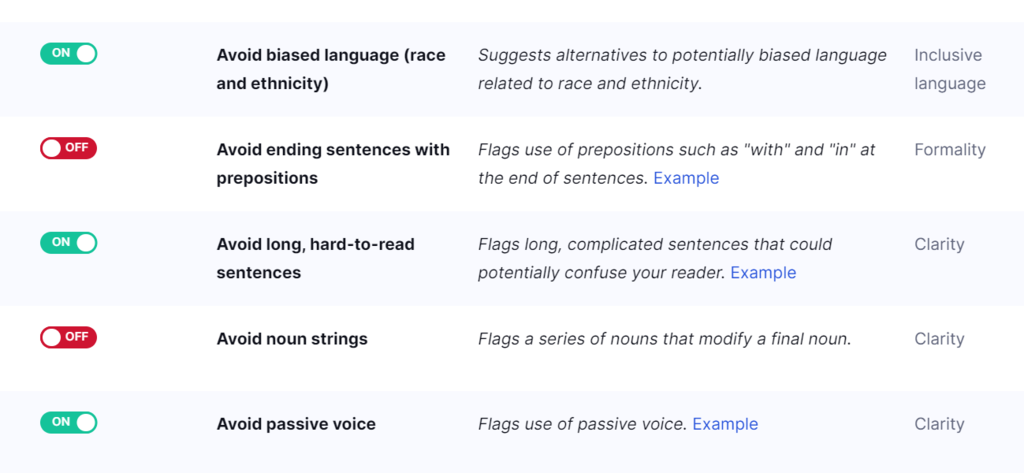Click the 'Avoid noun strings' rule name

click(x=292, y=339)
